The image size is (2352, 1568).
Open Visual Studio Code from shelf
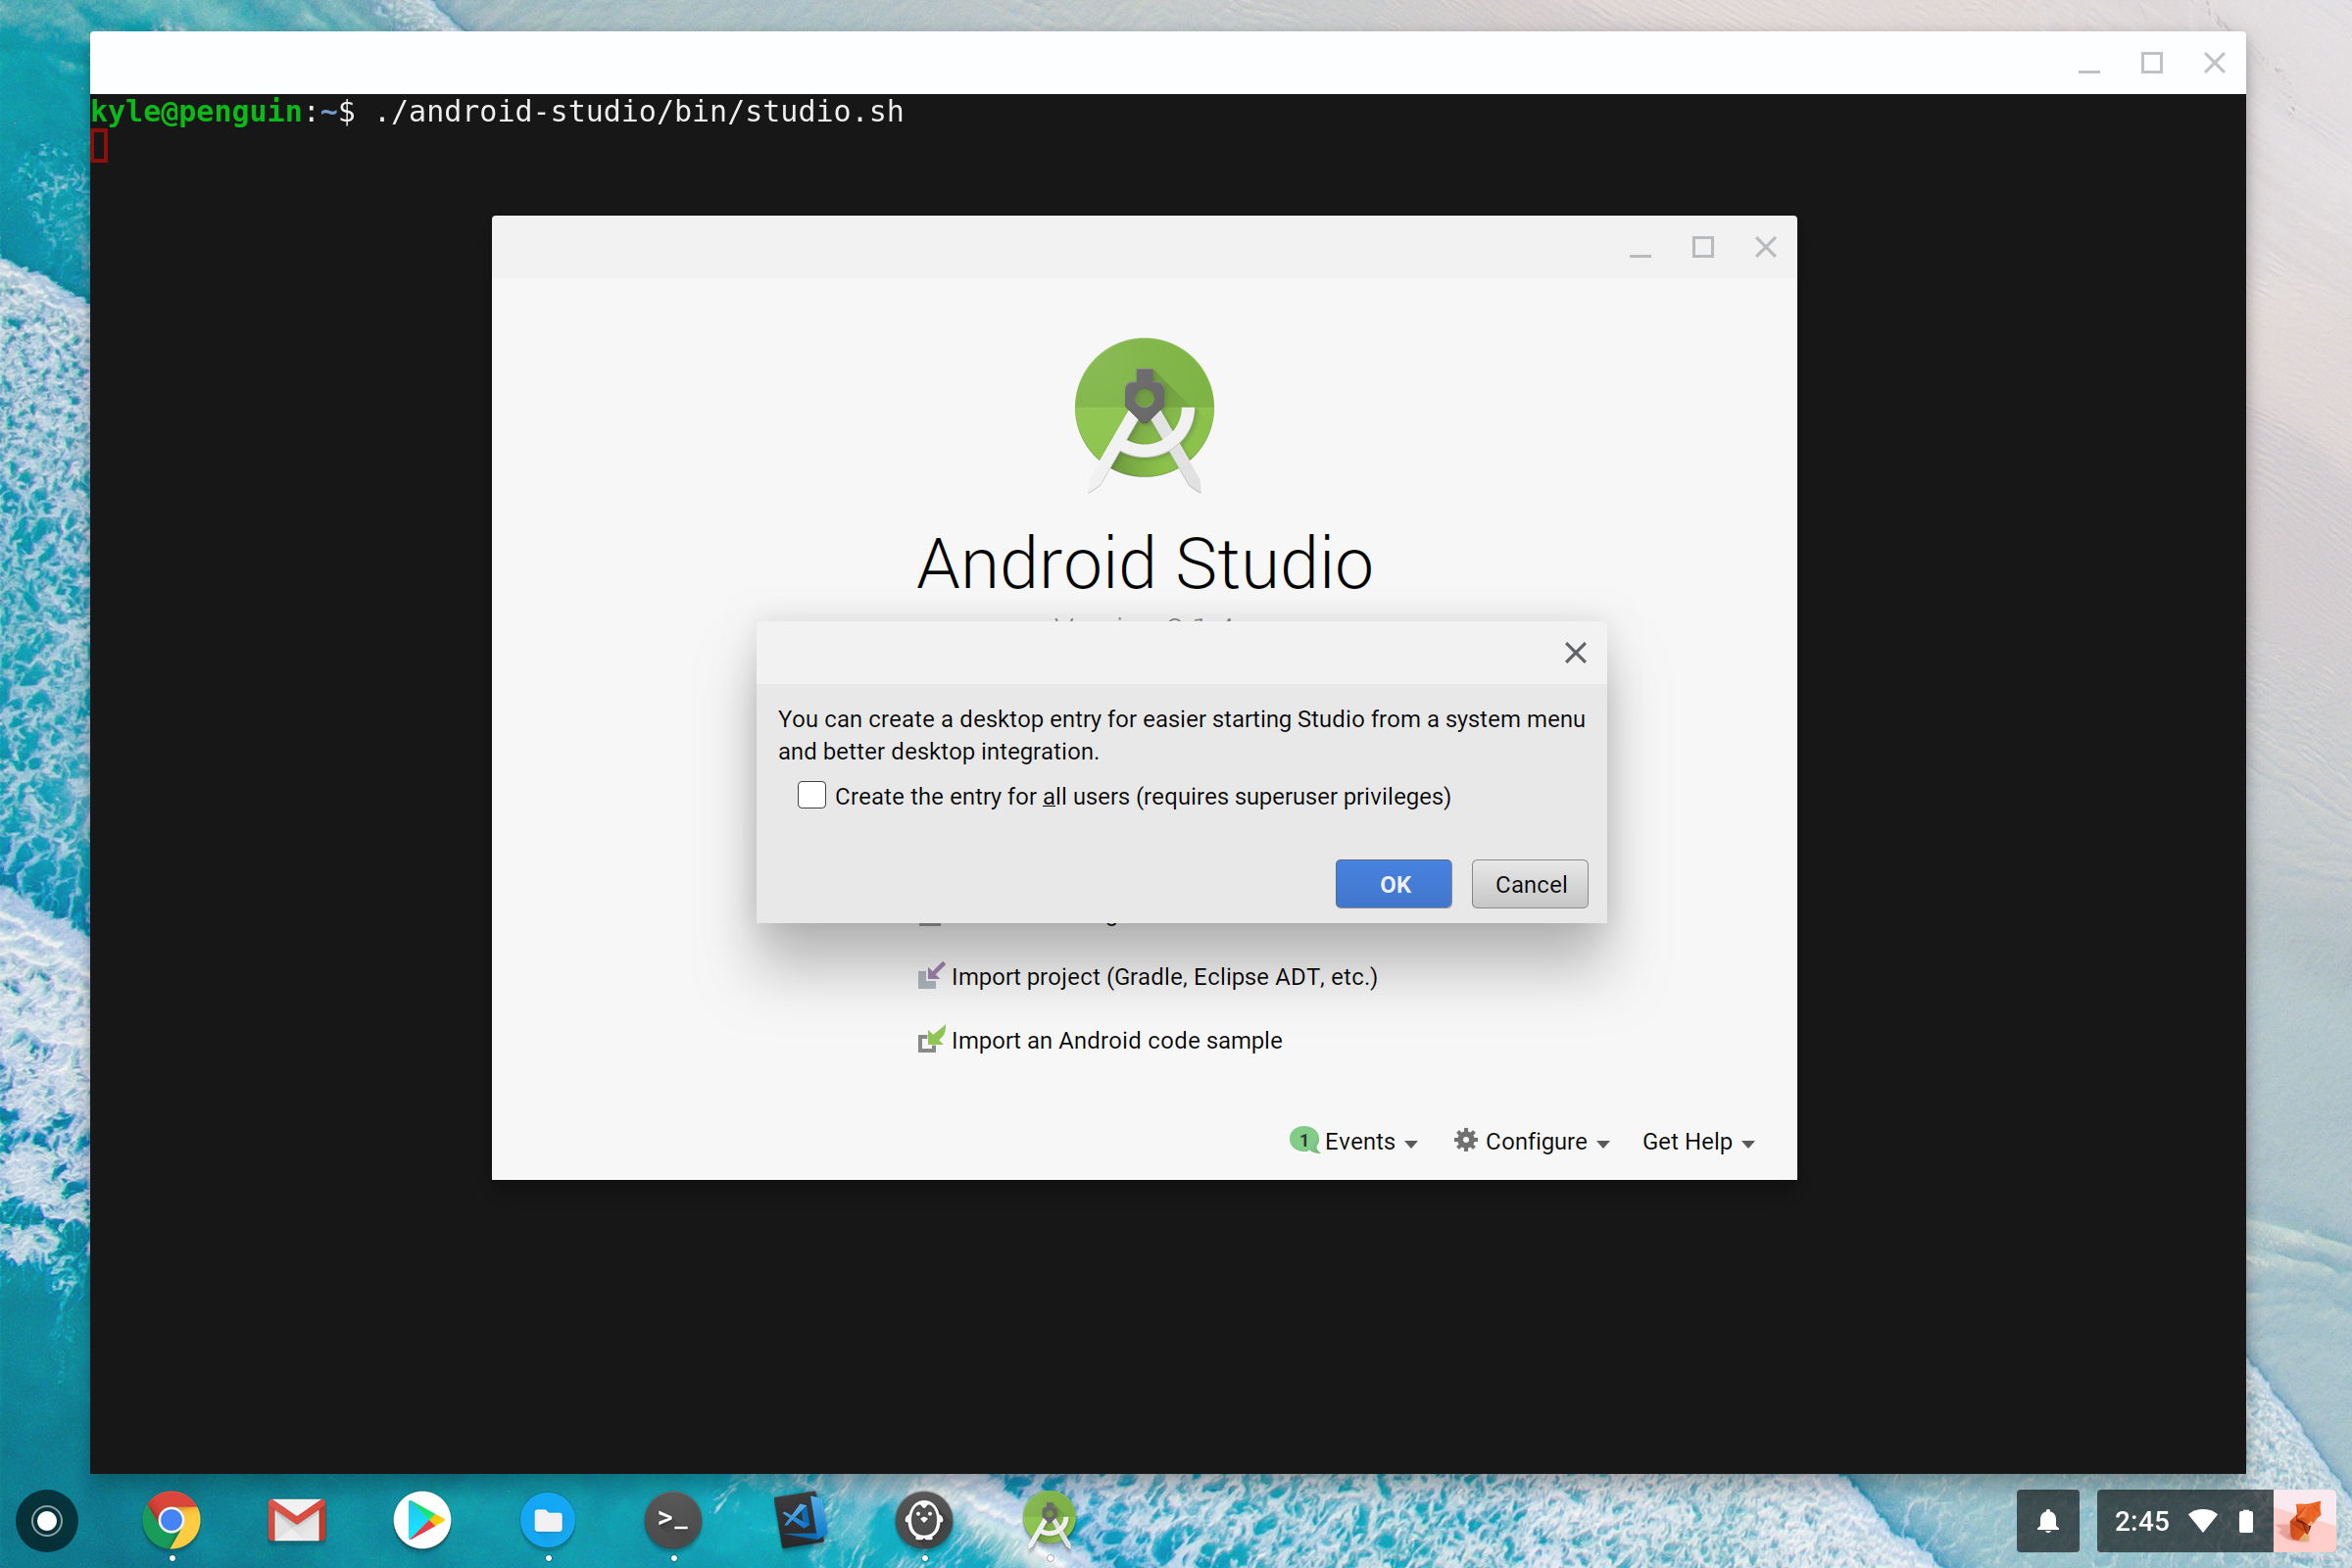pos(799,1520)
